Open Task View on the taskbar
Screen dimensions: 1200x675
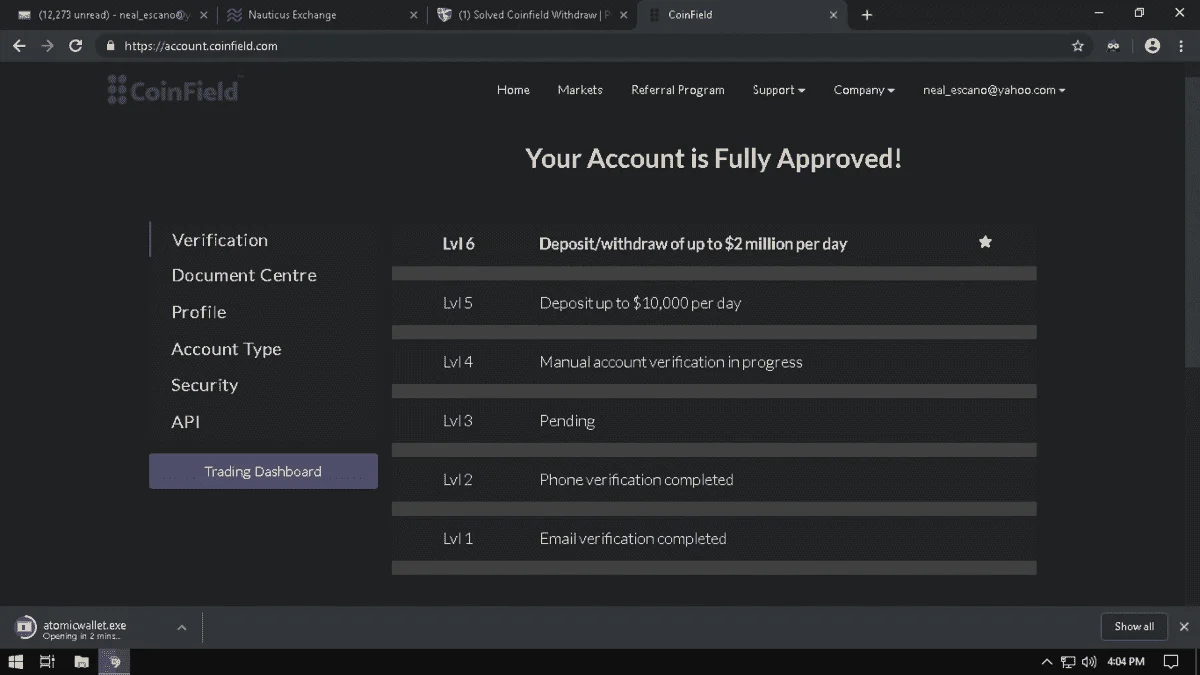coord(47,661)
